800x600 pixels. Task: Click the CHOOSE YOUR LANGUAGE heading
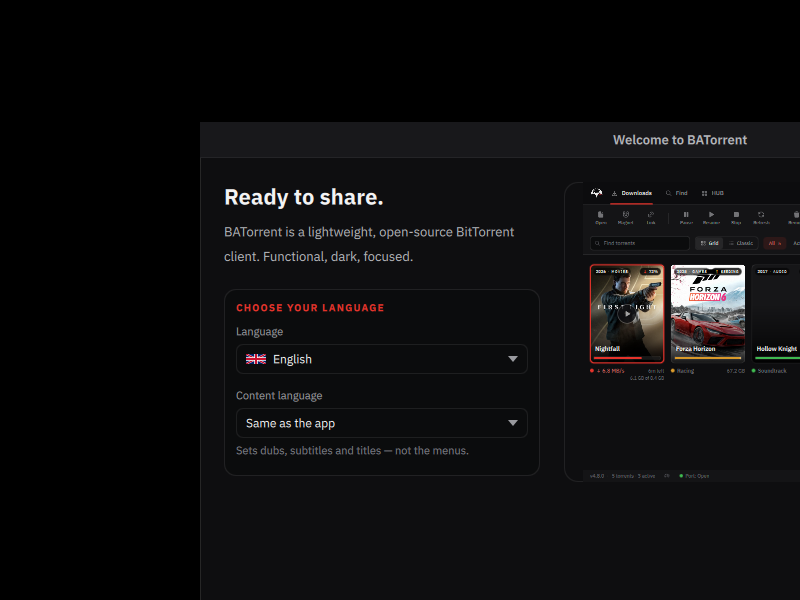(310, 308)
